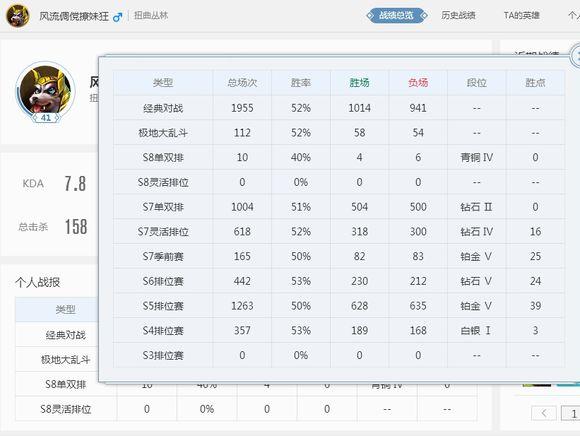Select the S5排位赛 row label
Image resolution: width=580 pixels, height=436 pixels.
[163, 306]
